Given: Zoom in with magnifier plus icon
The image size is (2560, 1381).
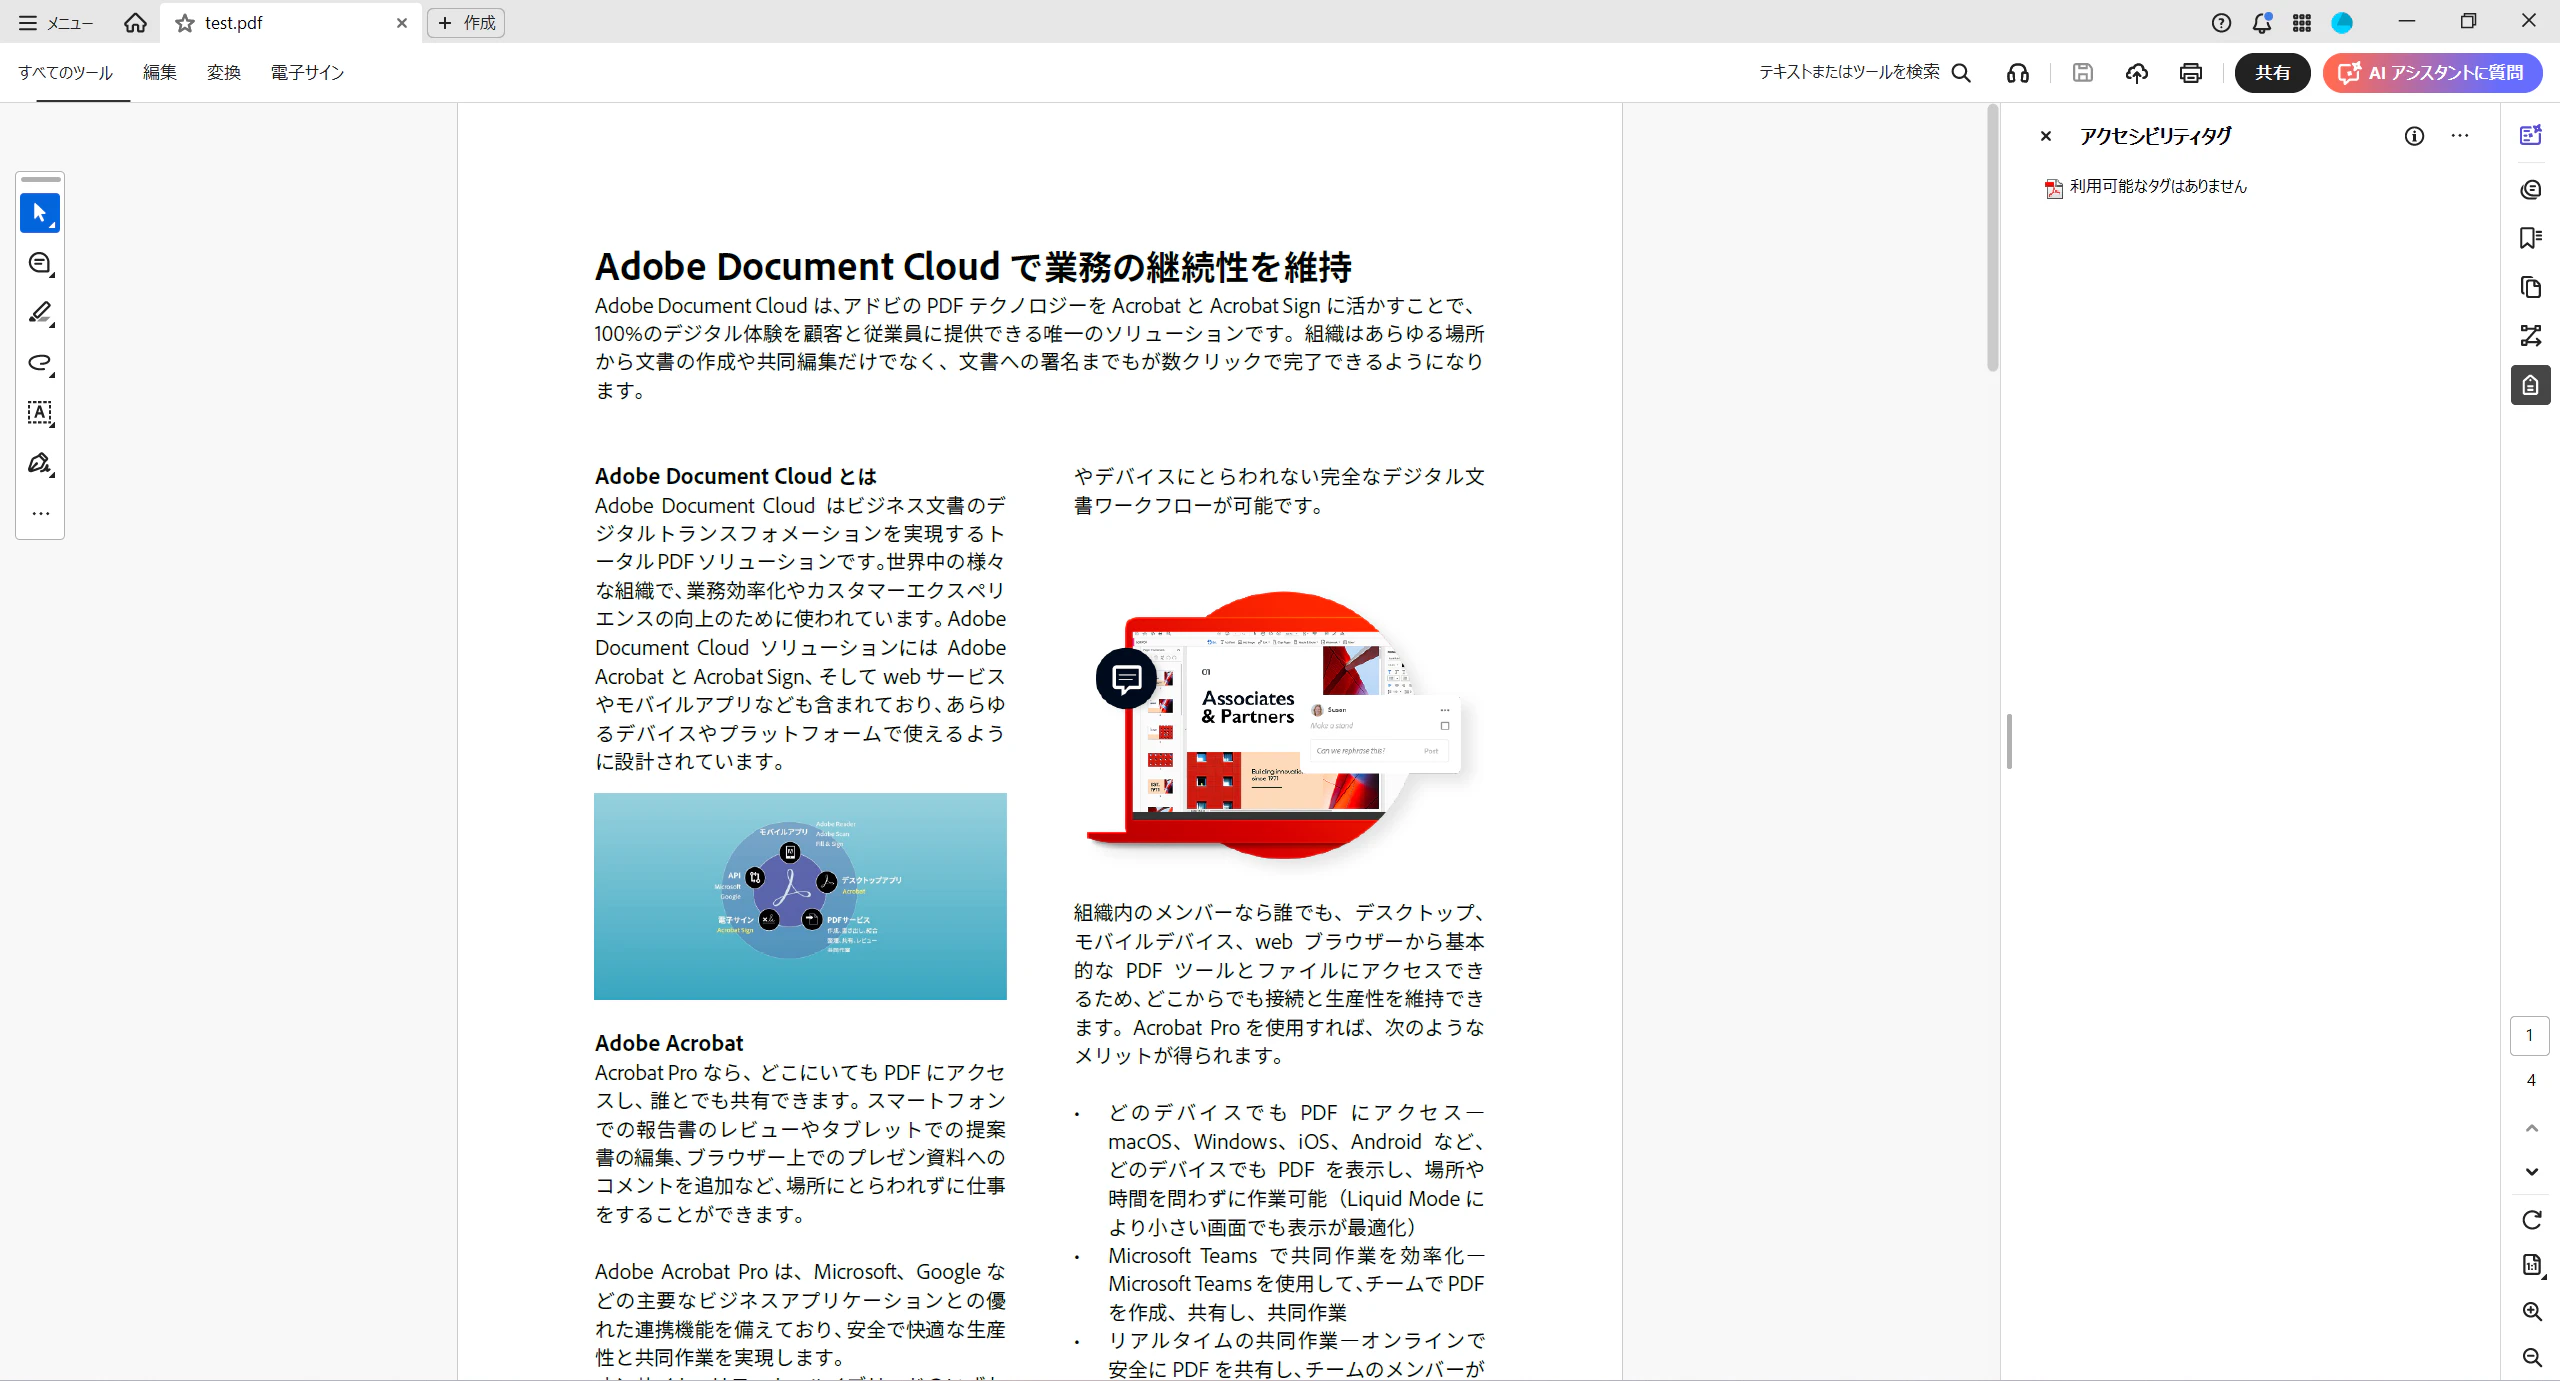Looking at the screenshot, I should tap(2532, 1312).
